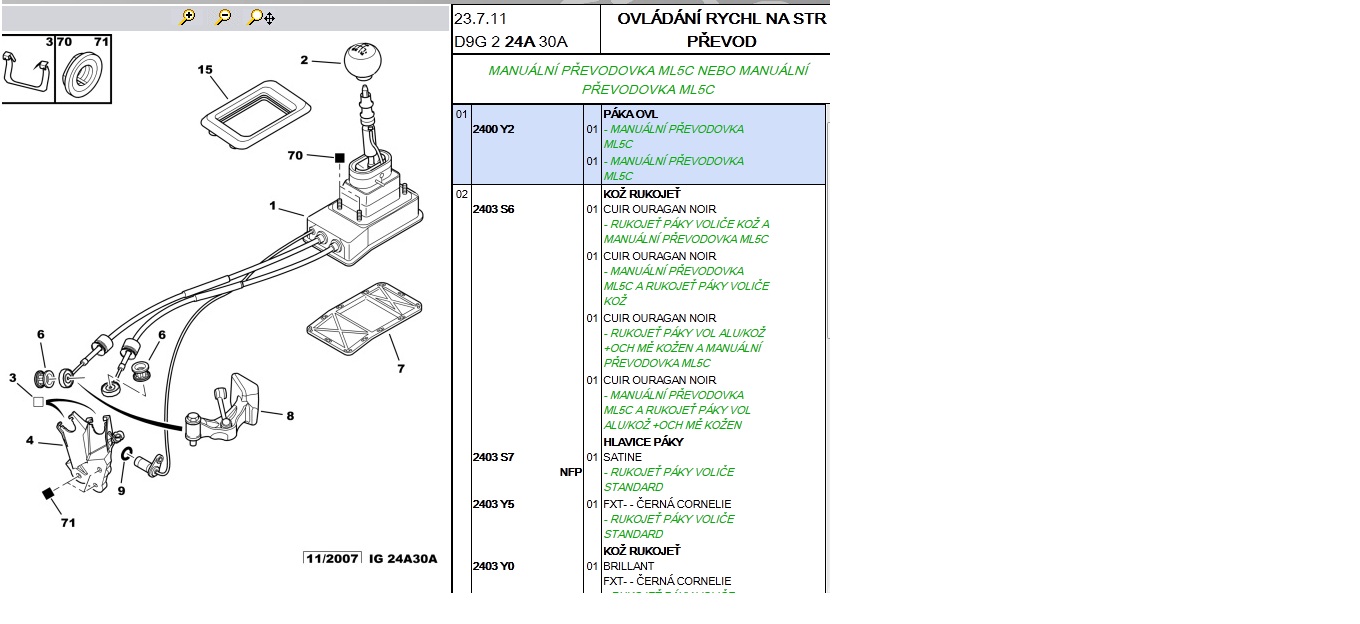The height and width of the screenshot is (624, 1360).
Task: Select part number 2400 Y2 row
Action: coord(493,129)
